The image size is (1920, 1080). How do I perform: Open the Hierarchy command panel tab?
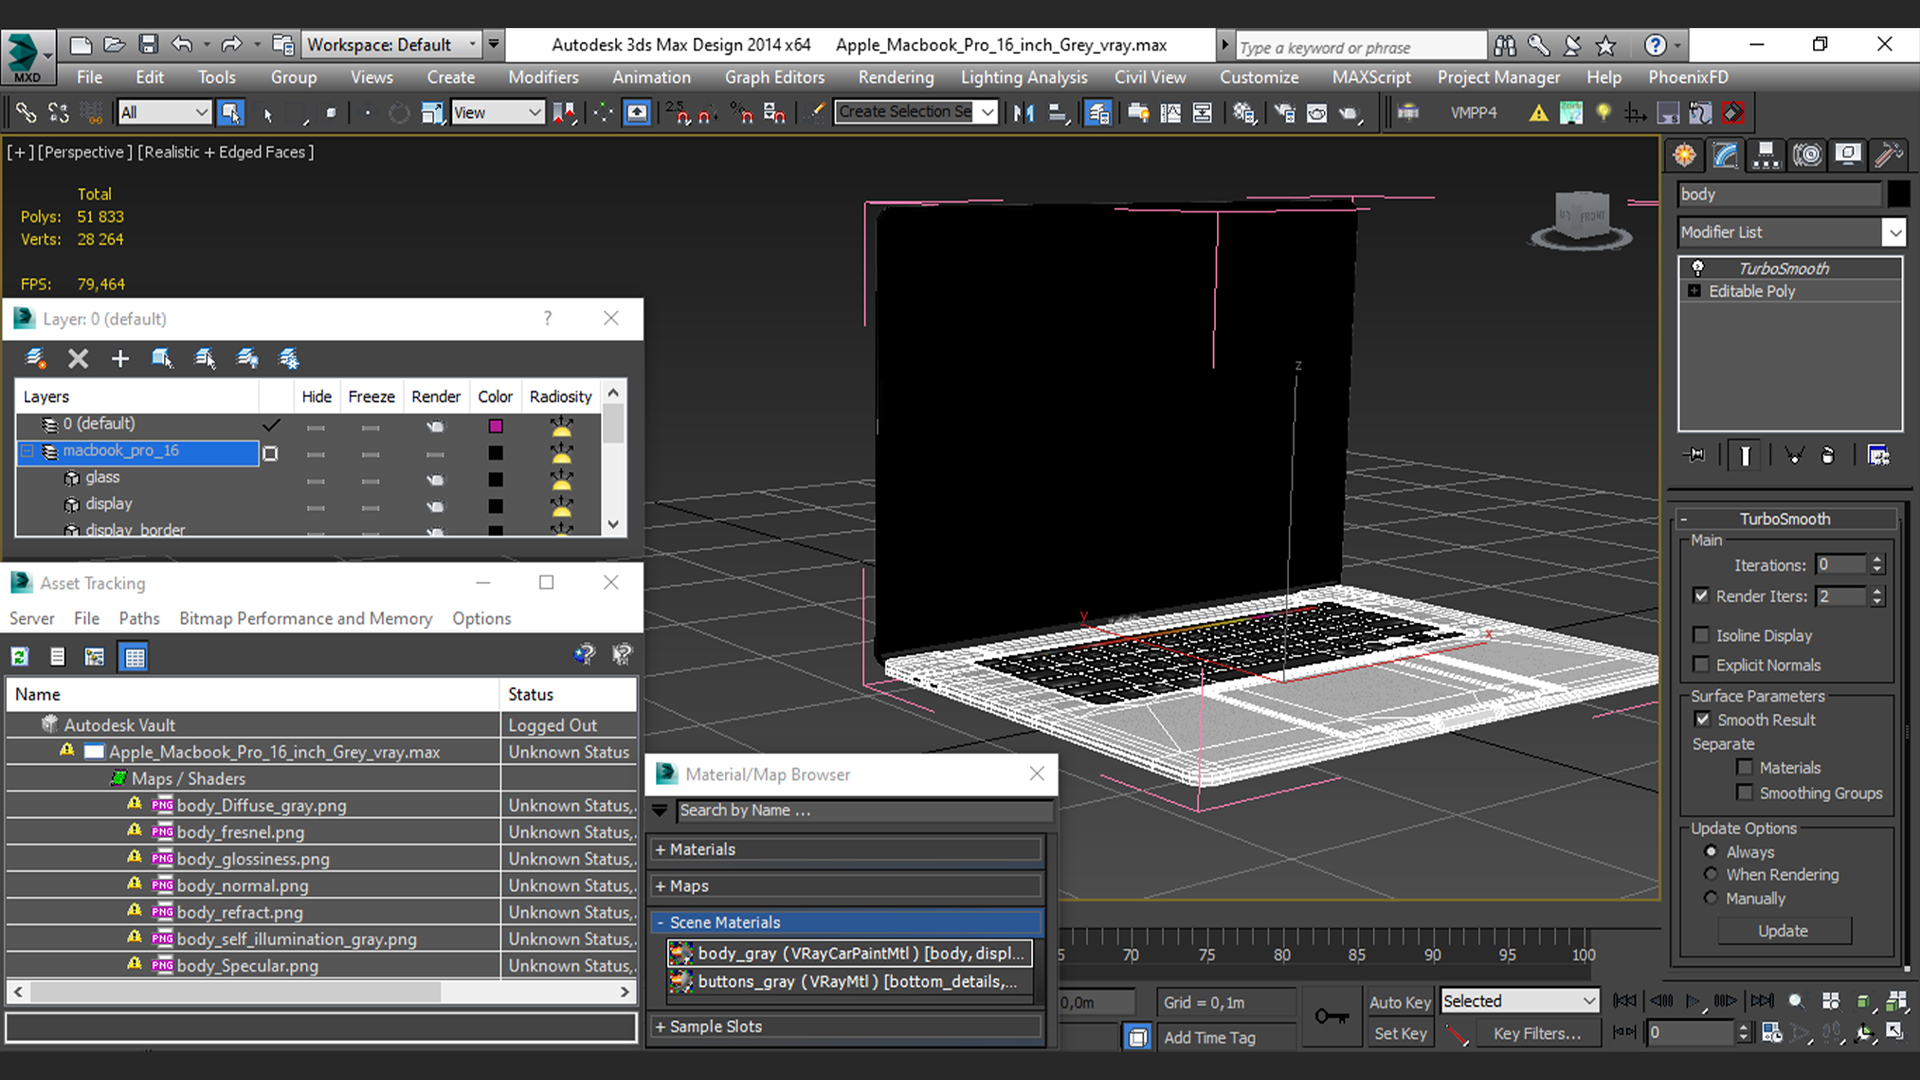point(1766,154)
